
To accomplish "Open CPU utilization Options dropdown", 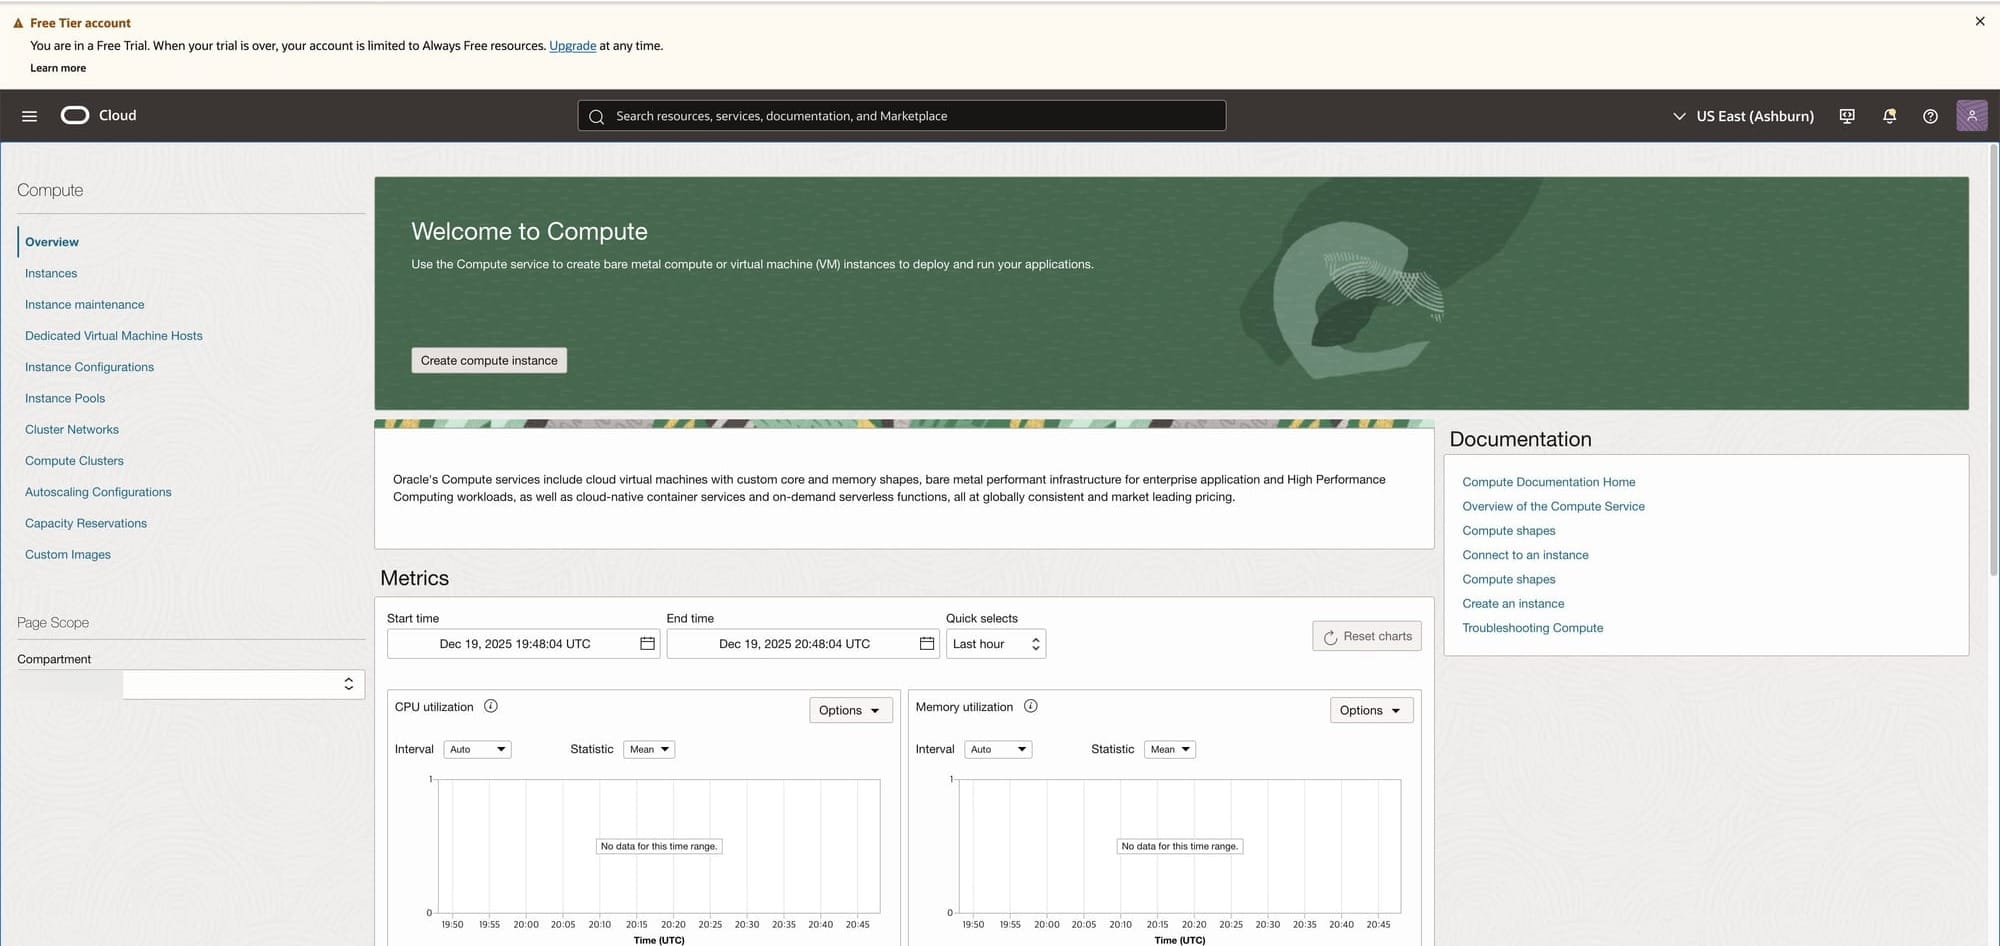I will (849, 711).
